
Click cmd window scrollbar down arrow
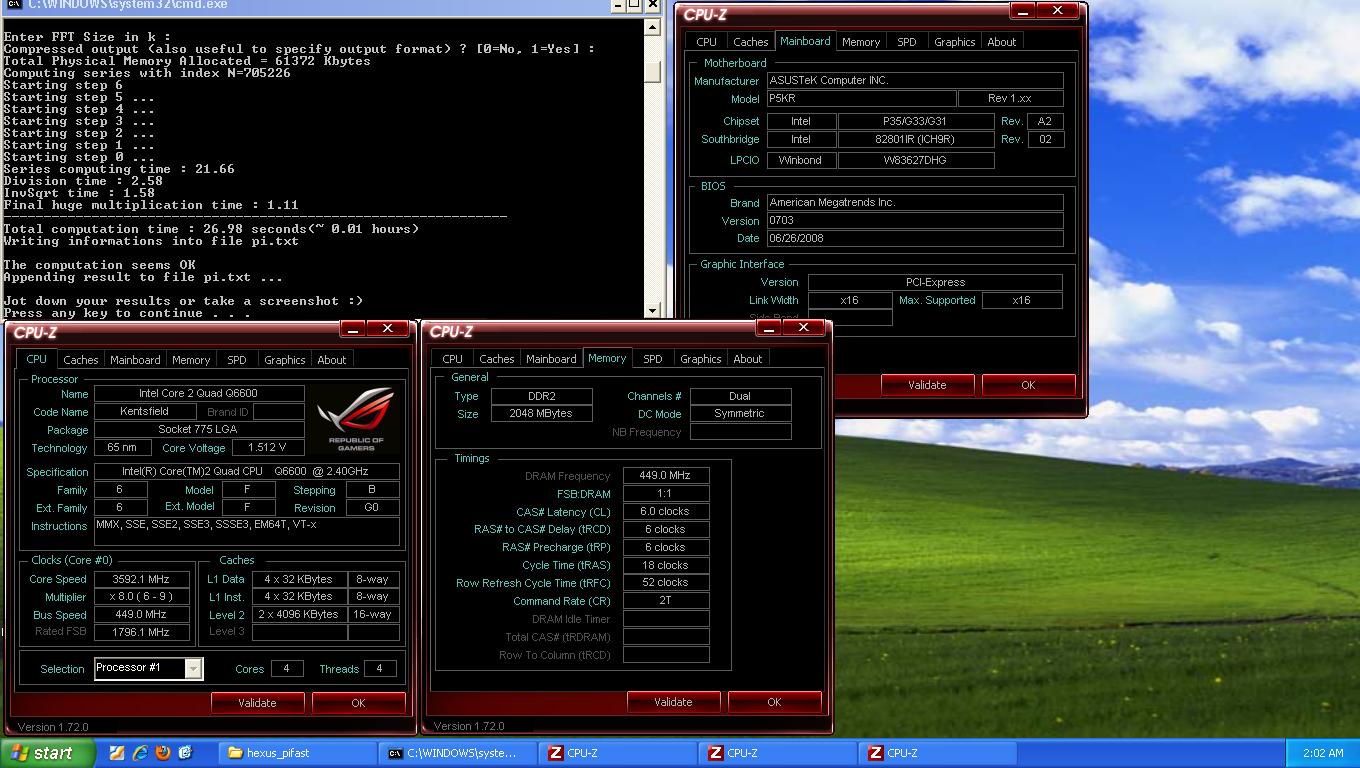[653, 310]
